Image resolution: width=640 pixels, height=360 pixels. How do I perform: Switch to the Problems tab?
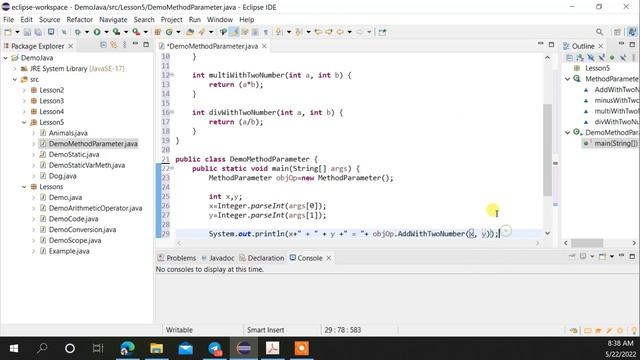177,258
